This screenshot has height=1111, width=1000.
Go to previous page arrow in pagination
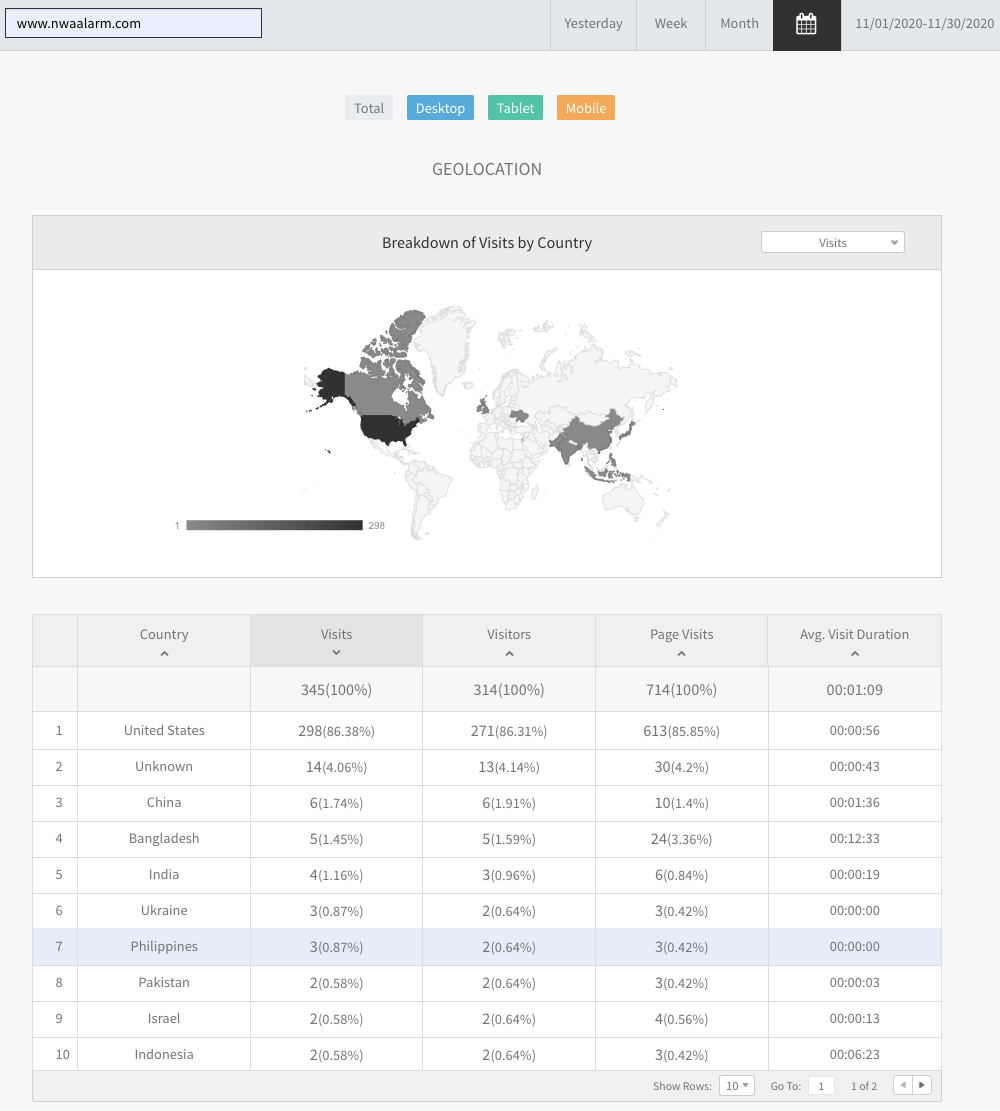(x=903, y=1085)
